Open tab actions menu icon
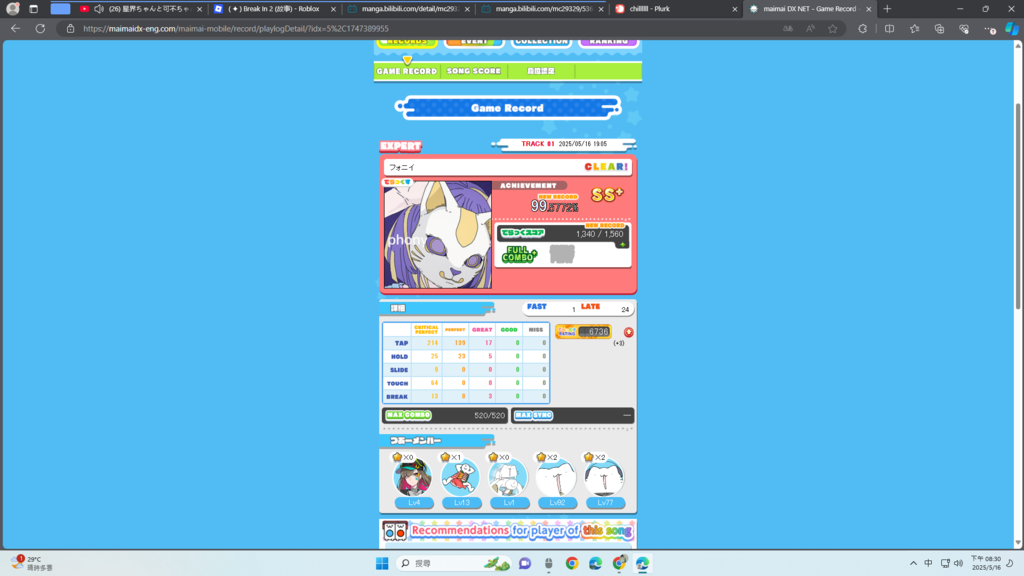Viewport: 1024px width, 576px height. point(33,9)
